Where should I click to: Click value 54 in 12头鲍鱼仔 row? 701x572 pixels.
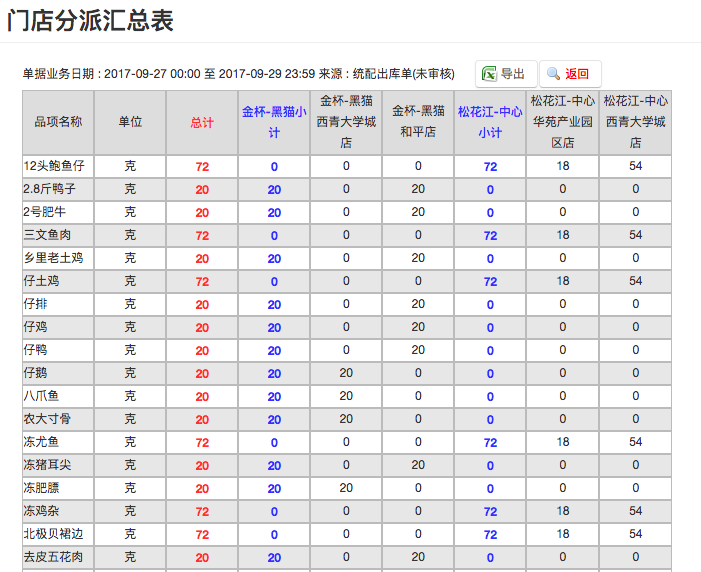click(x=635, y=166)
